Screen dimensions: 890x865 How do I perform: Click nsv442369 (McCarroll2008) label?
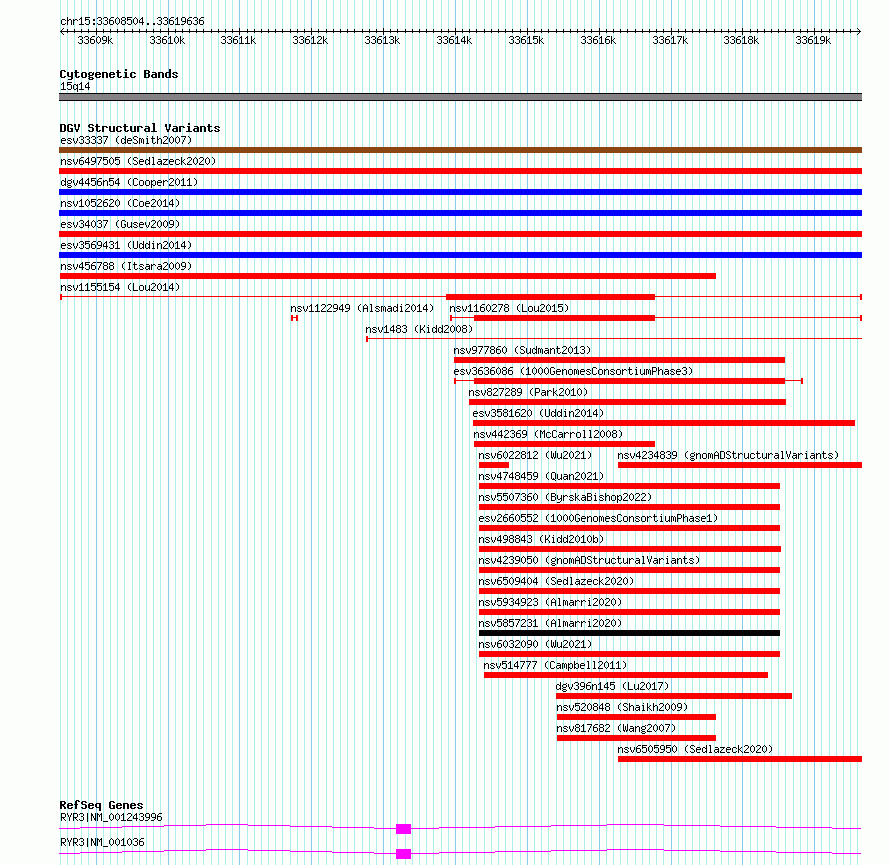(548, 434)
